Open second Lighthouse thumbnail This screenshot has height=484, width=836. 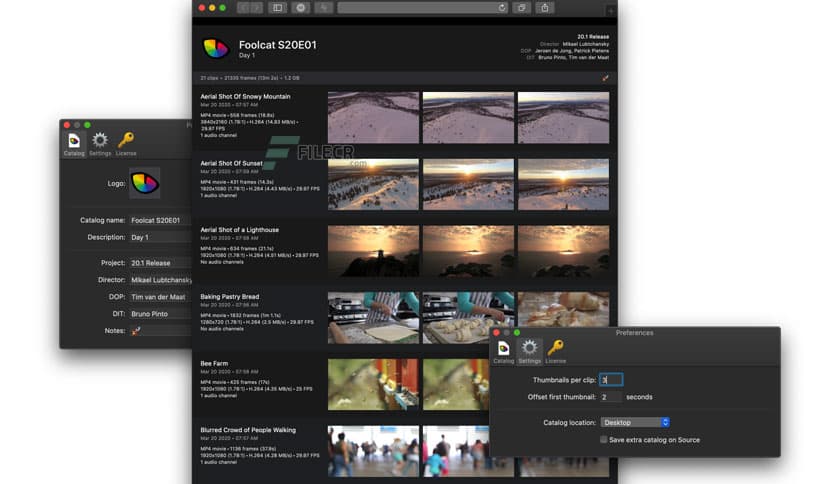point(468,251)
